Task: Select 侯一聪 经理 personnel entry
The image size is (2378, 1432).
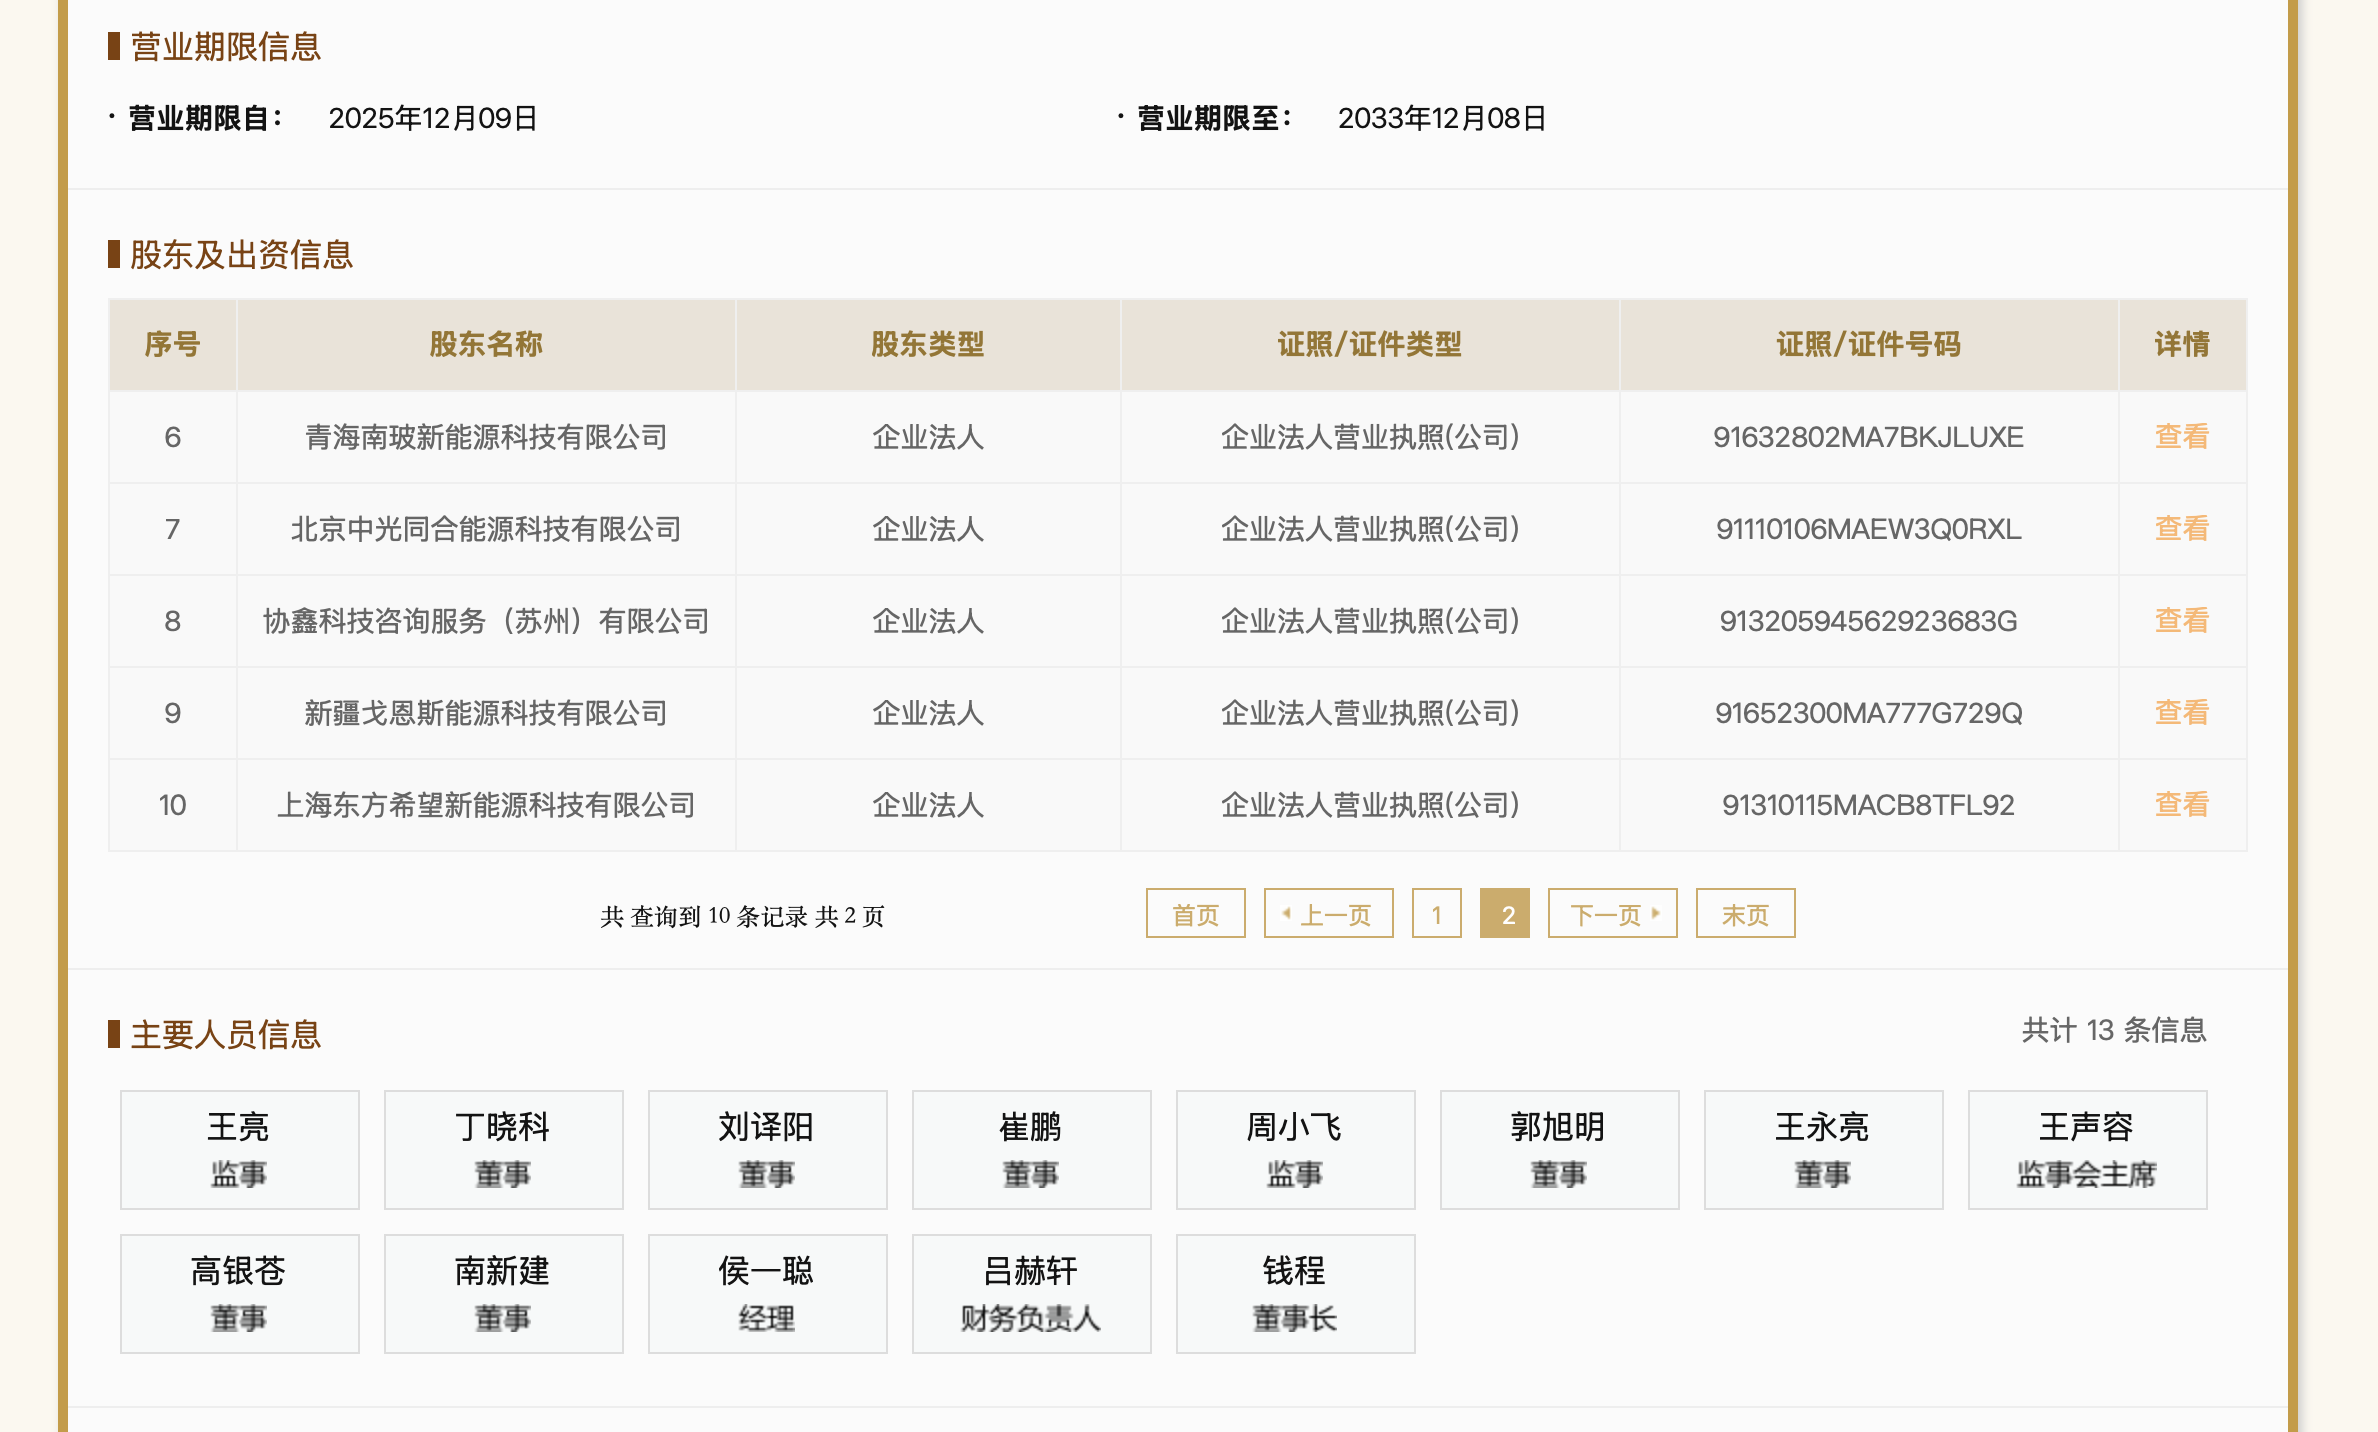Action: click(767, 1293)
